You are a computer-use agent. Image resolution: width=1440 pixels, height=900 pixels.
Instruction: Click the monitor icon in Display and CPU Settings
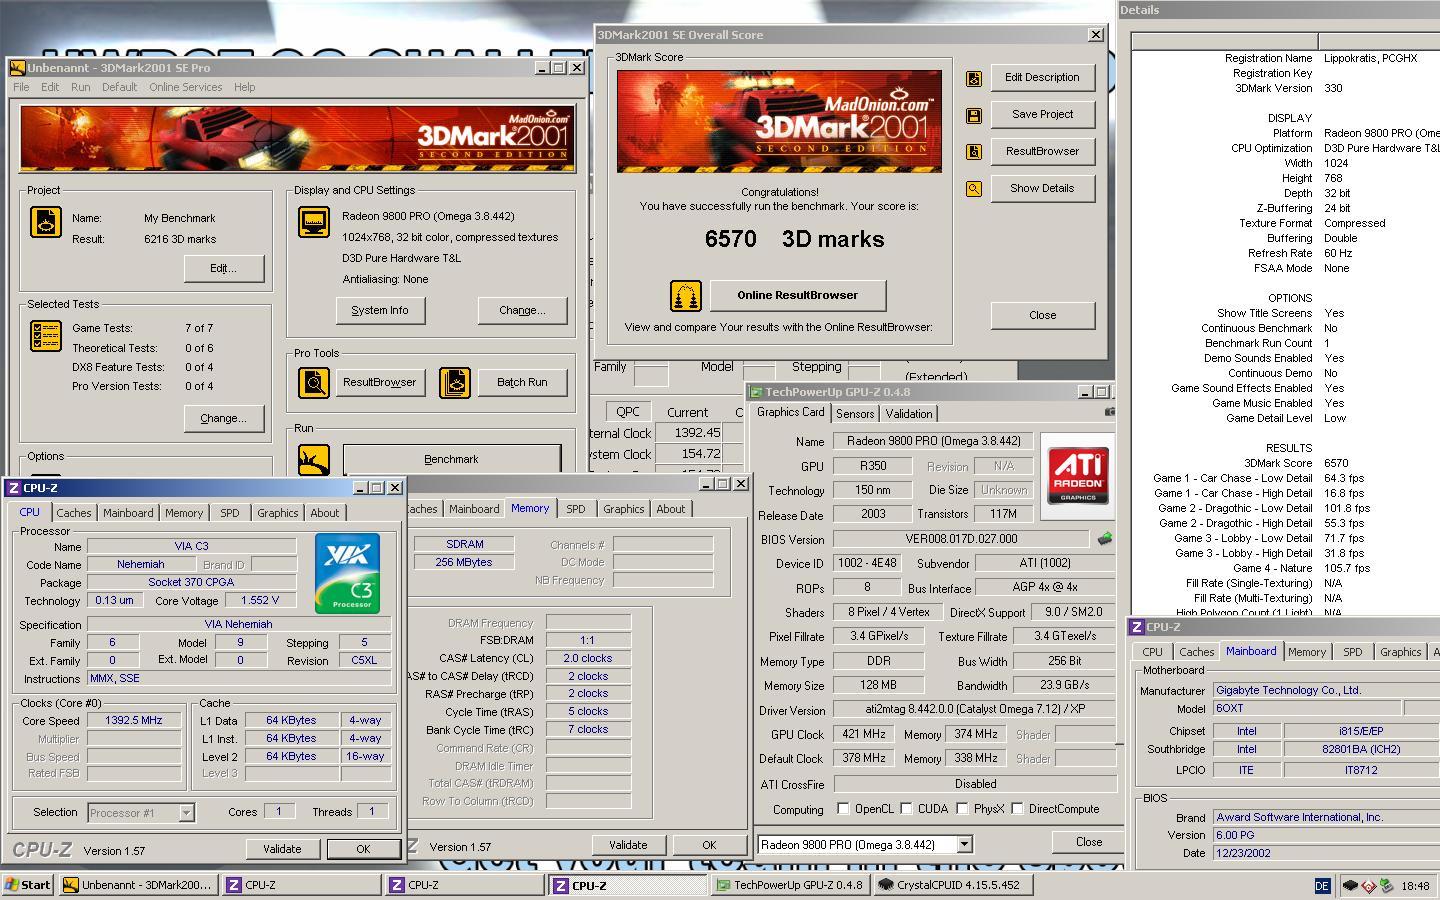pyautogui.click(x=314, y=221)
